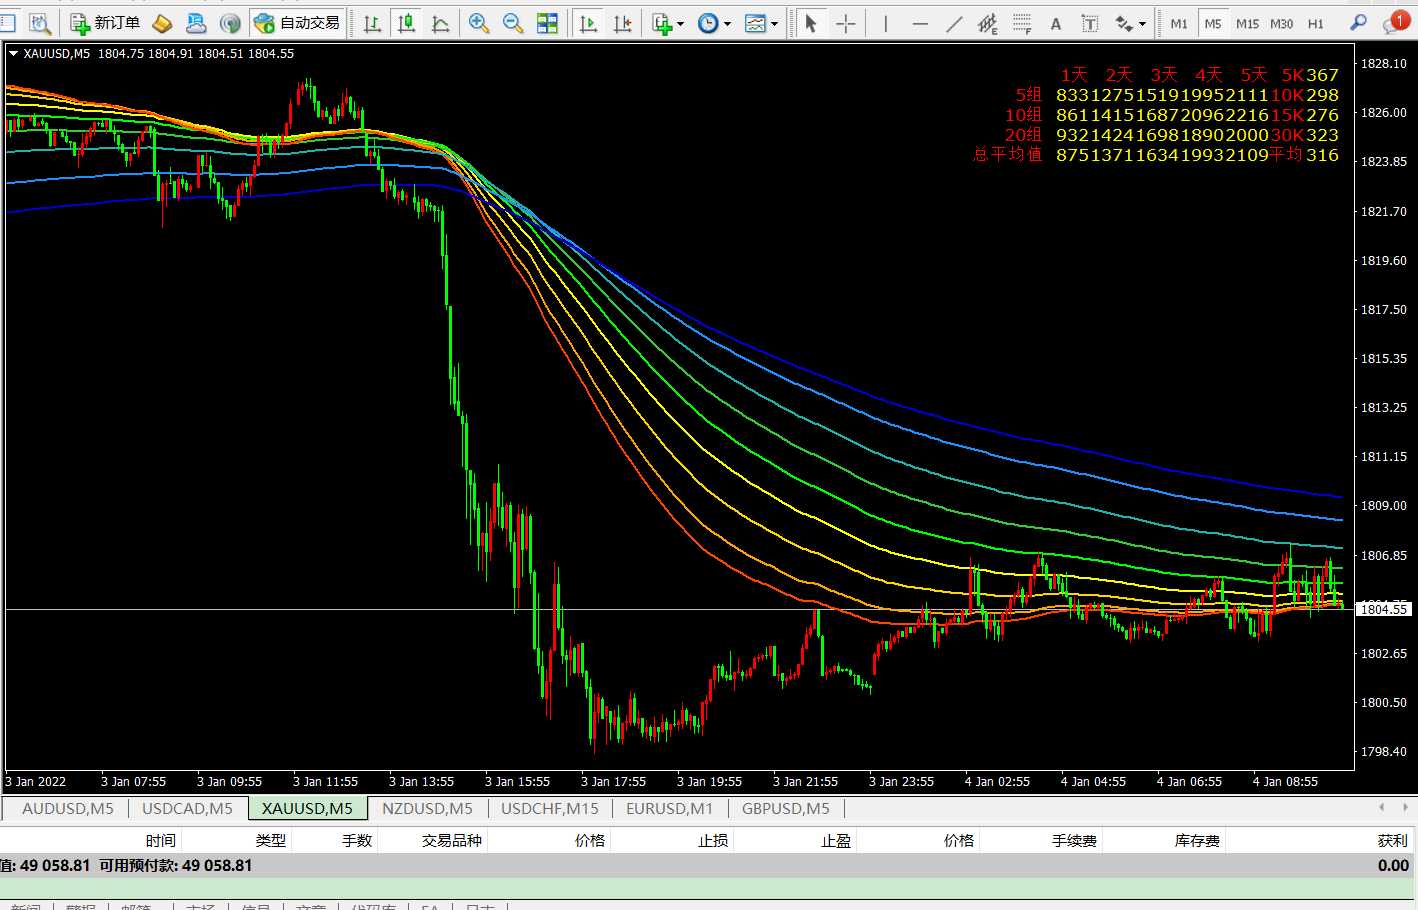Open the signals radio icon
Viewport: 1418px width, 910px height.
(230, 23)
